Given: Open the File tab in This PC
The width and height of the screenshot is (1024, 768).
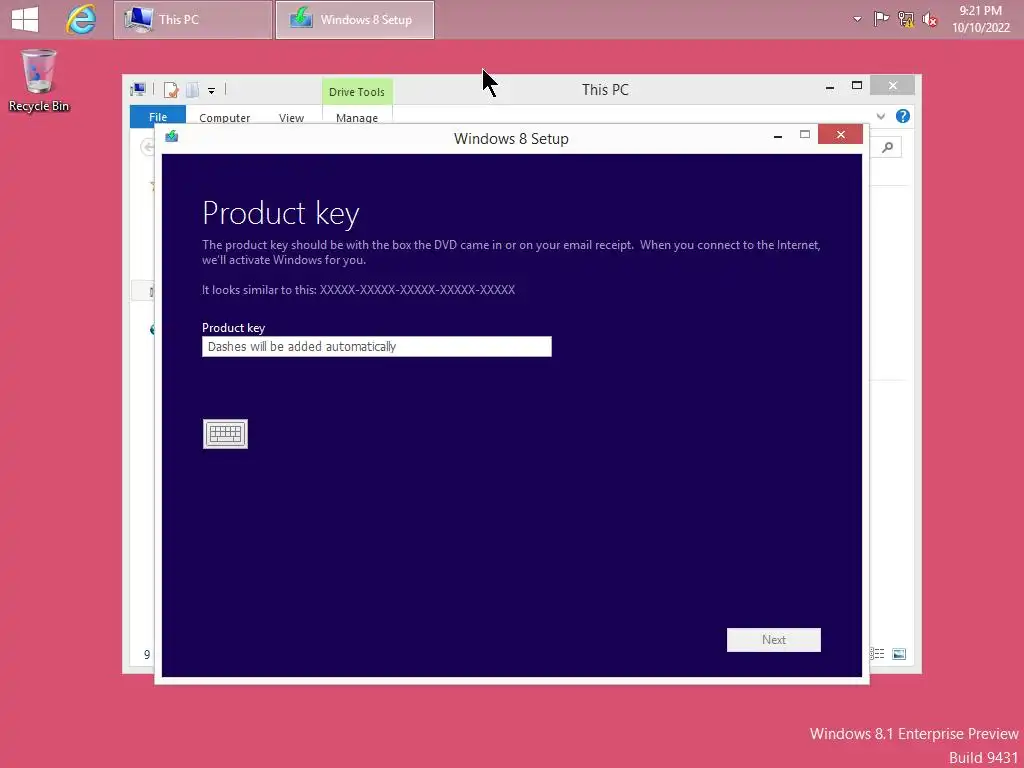Looking at the screenshot, I should point(158,116).
